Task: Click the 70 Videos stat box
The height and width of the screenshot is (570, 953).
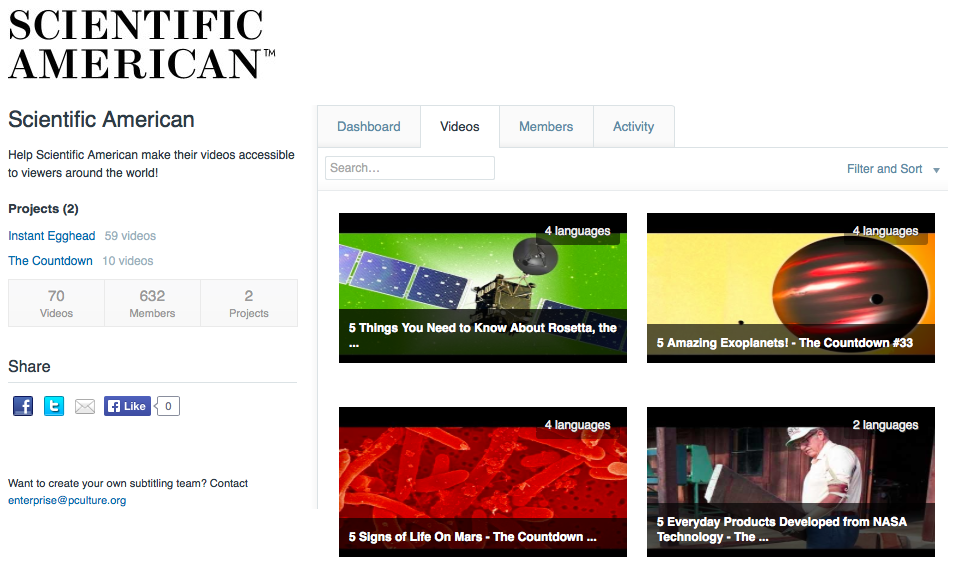Action: [56, 303]
